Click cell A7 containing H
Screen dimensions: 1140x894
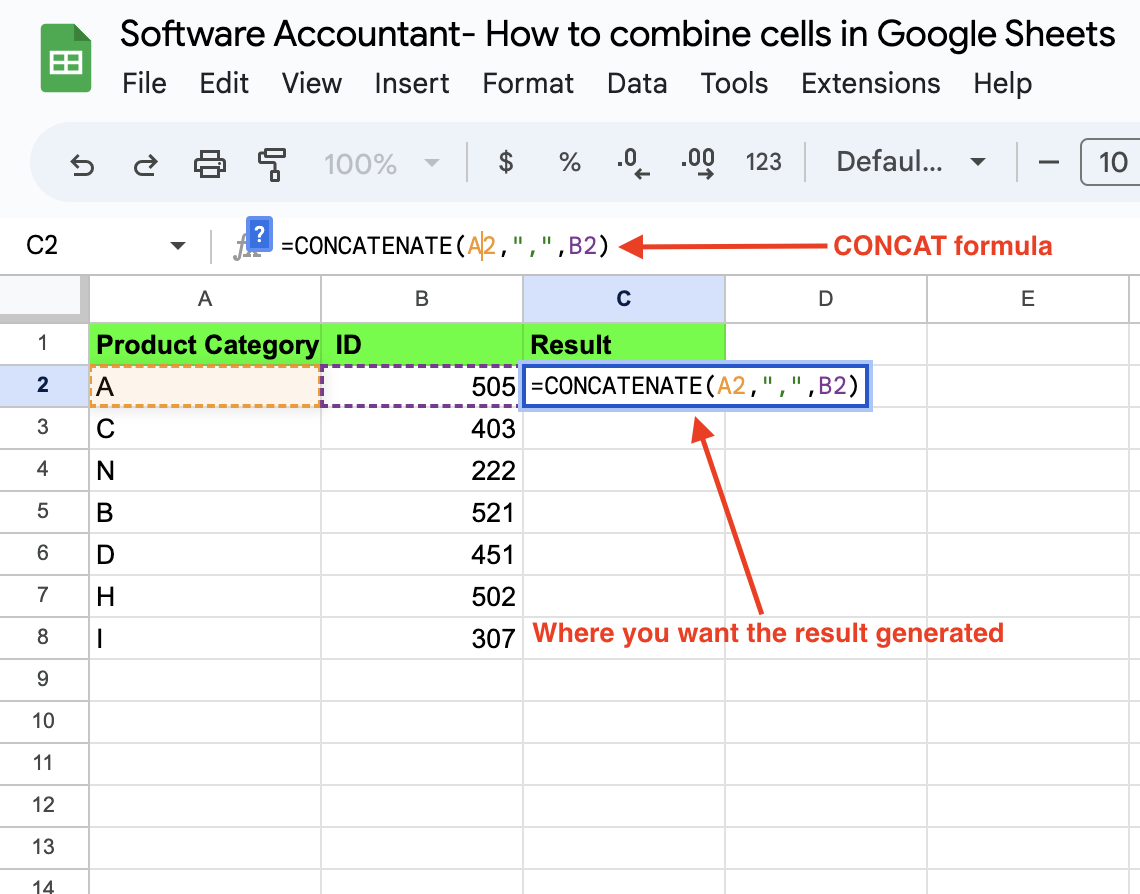[x=205, y=596]
